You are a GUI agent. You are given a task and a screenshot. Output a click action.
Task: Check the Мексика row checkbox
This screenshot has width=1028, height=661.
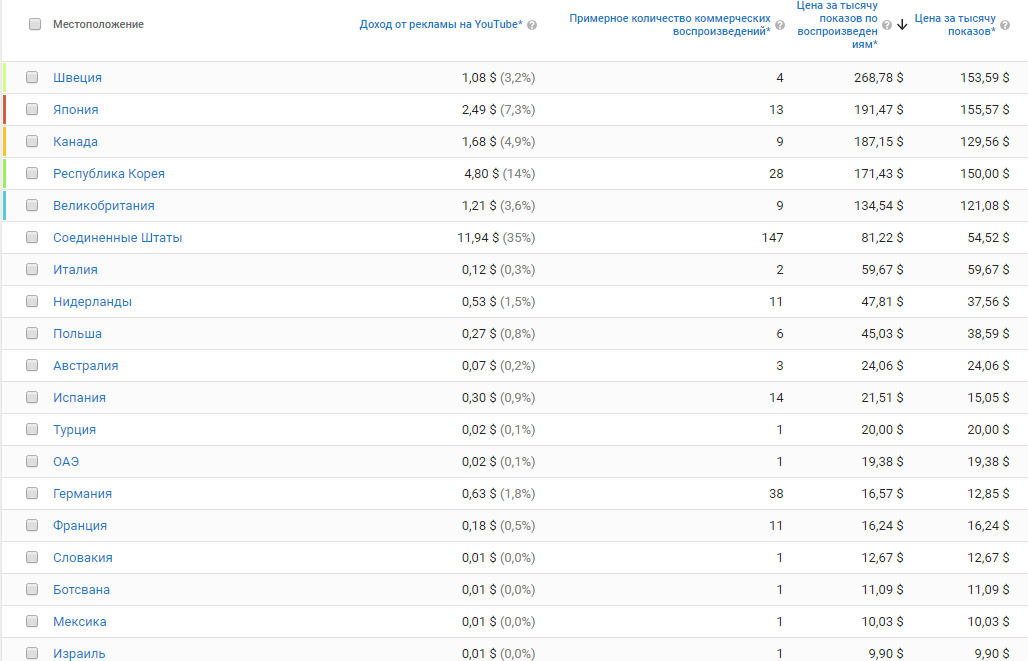(32, 621)
